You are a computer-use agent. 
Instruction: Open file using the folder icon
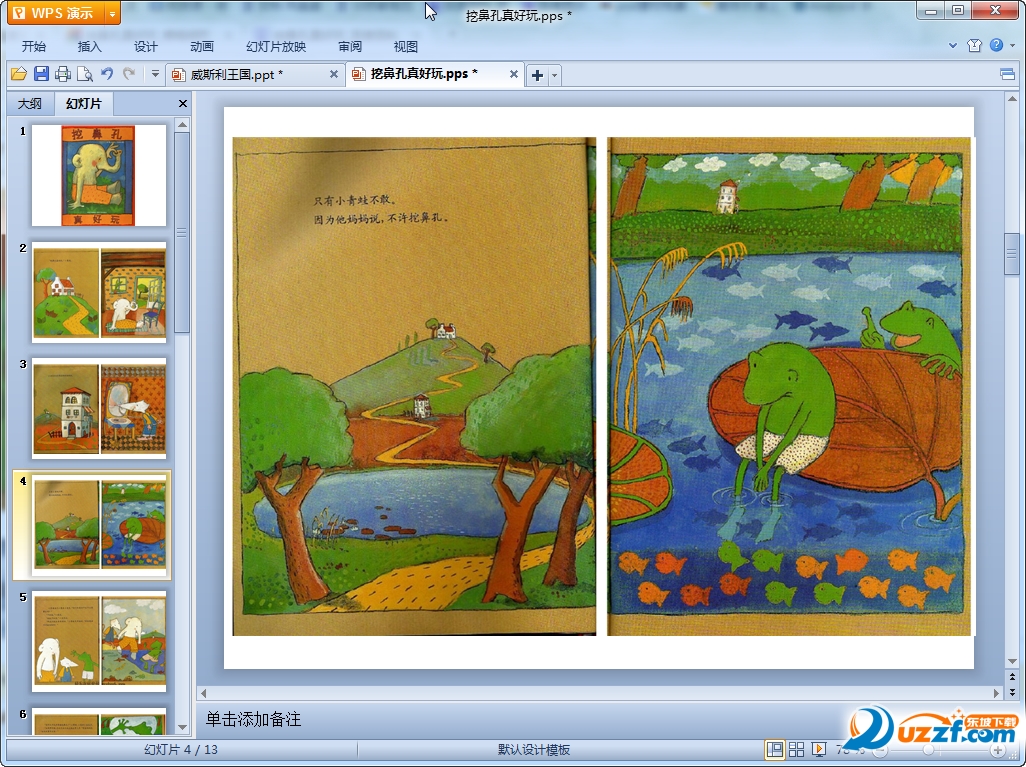18,74
